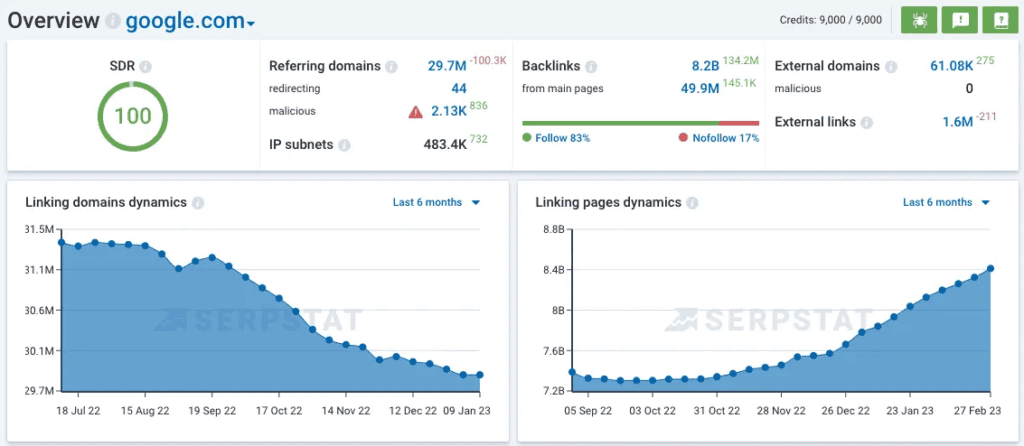Open Linking pages Last 6 months dropdown
Screen dimensions: 1024x446
click(x=946, y=202)
